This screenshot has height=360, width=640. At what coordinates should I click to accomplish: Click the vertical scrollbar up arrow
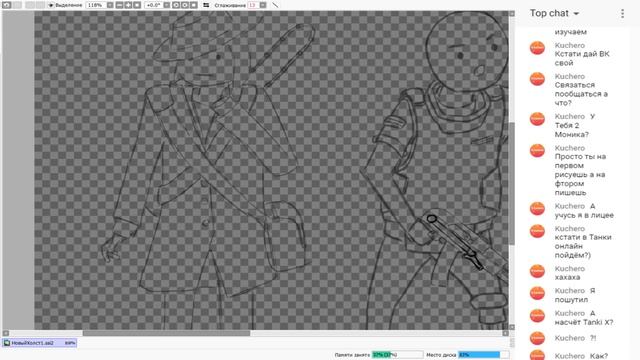512,14
